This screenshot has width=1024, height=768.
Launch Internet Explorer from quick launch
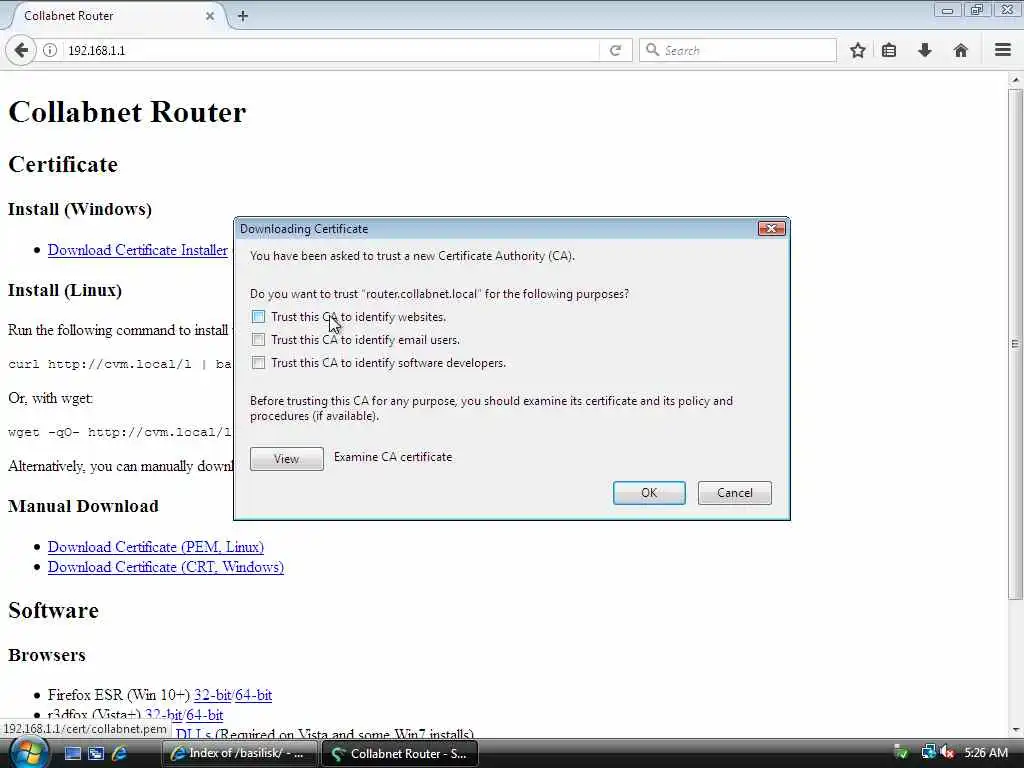click(119, 753)
